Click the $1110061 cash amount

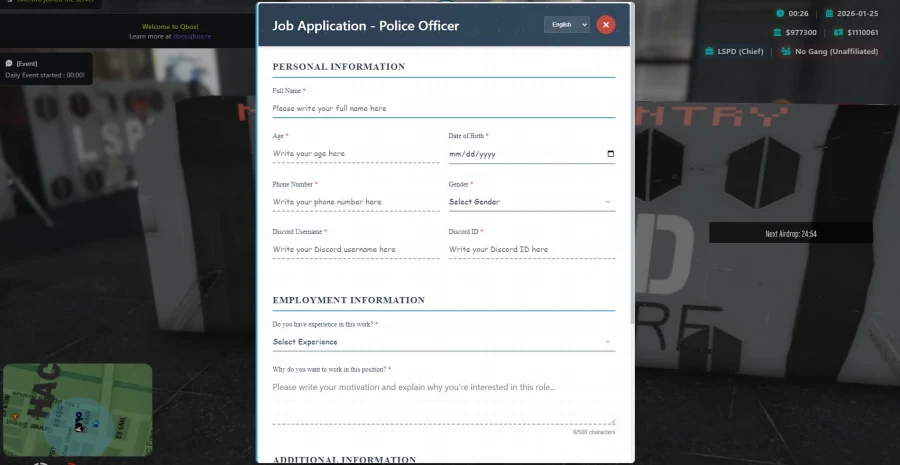click(x=863, y=33)
